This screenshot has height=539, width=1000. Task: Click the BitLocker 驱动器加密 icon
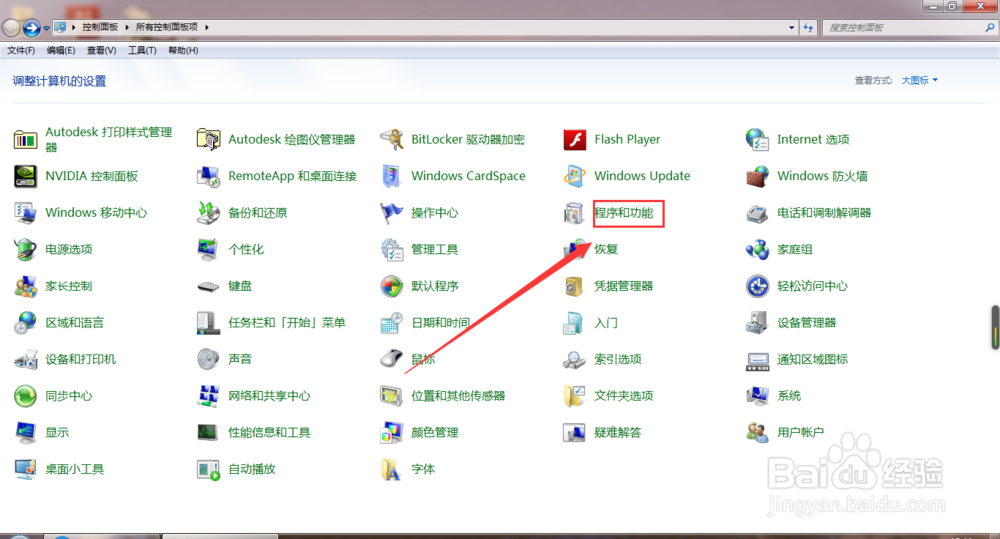pos(392,139)
